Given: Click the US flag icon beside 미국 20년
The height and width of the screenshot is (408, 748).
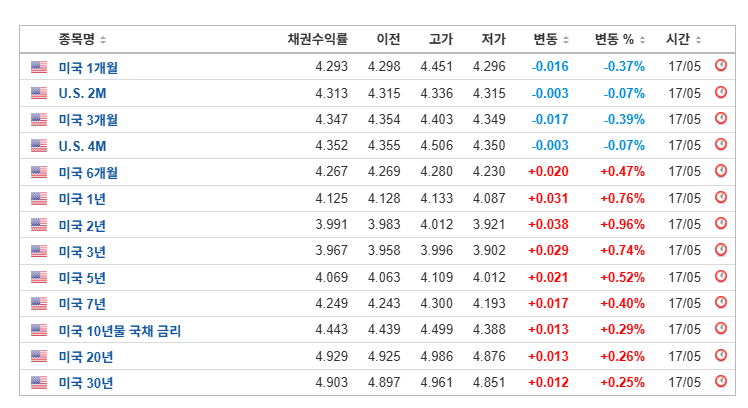Looking at the screenshot, I should point(39,356).
